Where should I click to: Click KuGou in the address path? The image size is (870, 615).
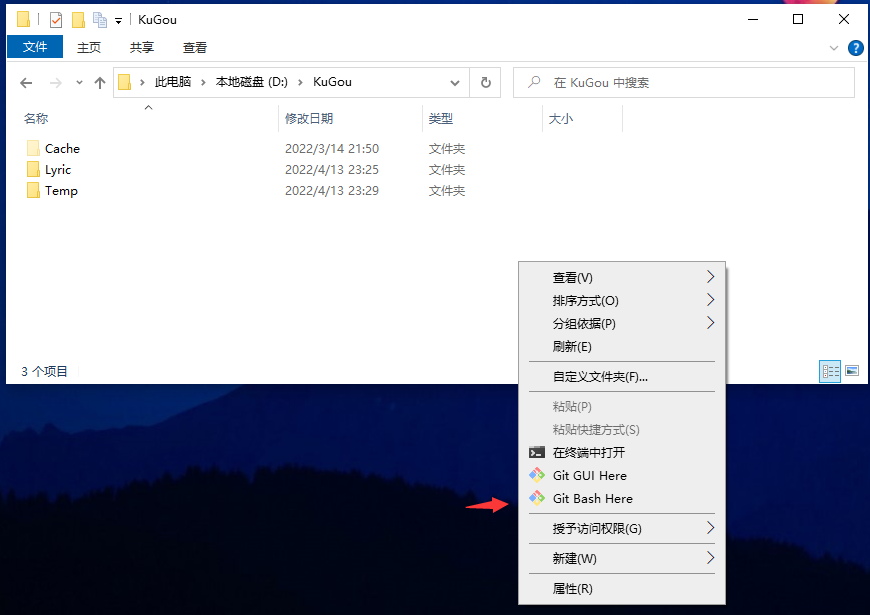tap(332, 82)
